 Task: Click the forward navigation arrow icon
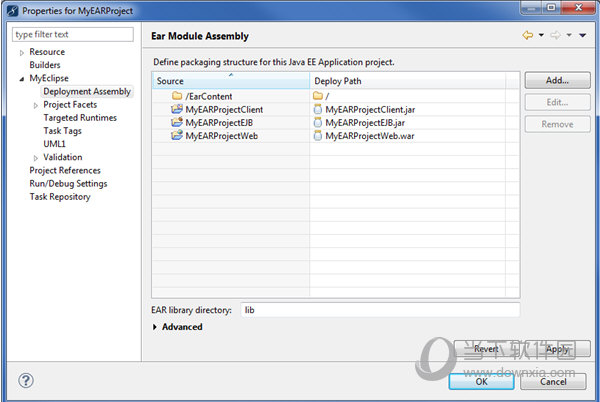(555, 35)
